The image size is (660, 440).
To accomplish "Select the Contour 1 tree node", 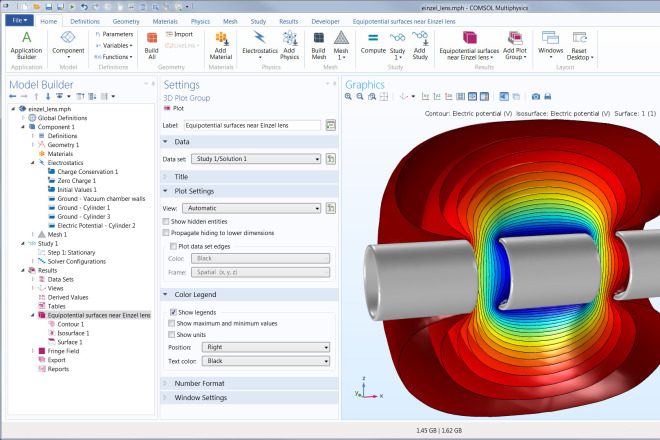I will pos(70,324).
